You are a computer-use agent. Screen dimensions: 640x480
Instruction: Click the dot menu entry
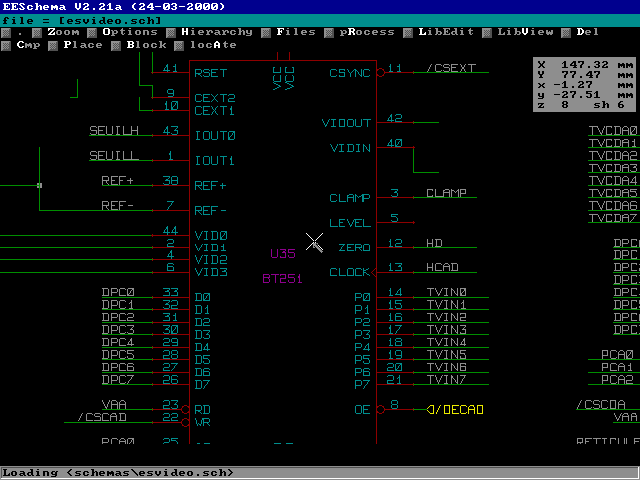tap(20, 33)
